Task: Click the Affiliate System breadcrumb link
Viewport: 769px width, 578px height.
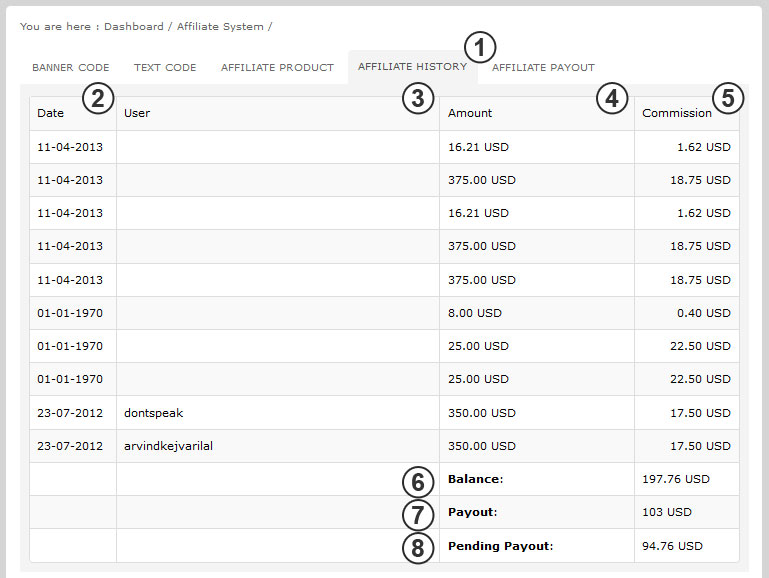Action: tap(220, 26)
